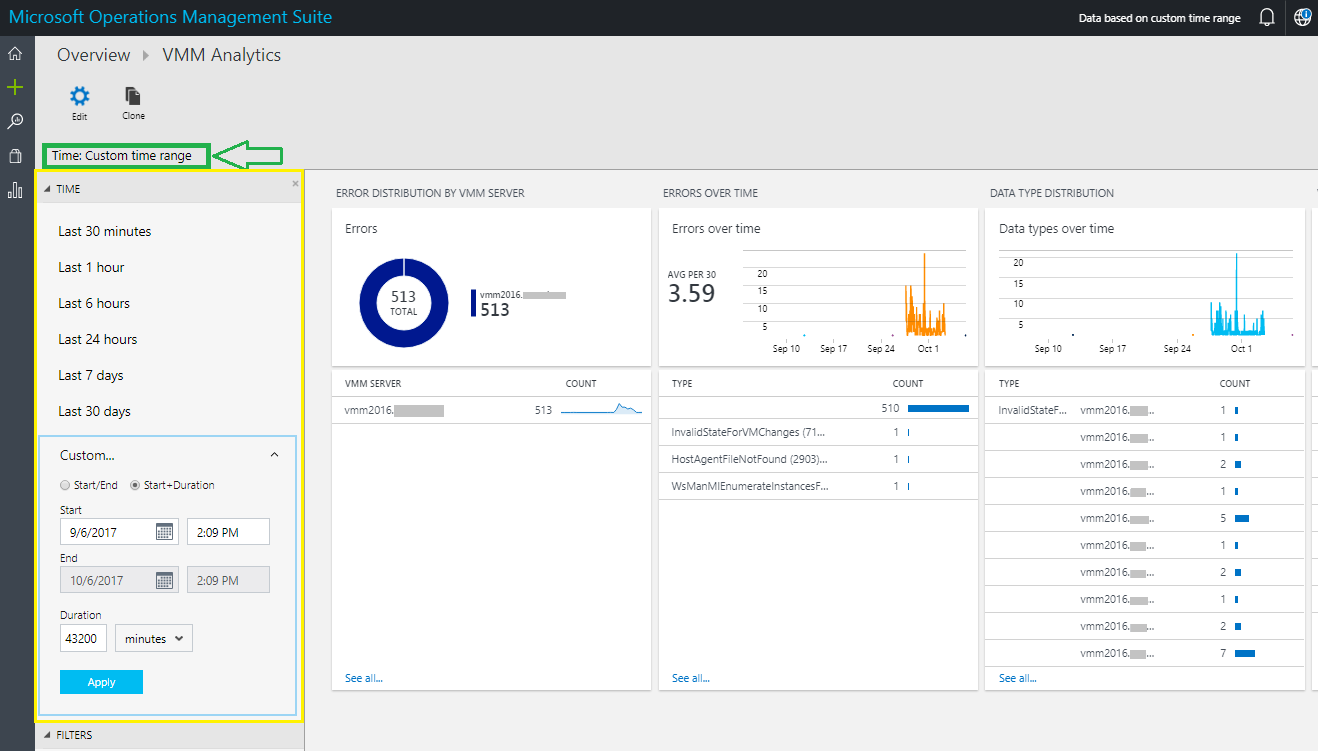The image size is (1318, 751).
Task: Click See all under data type list
Action: [1017, 678]
